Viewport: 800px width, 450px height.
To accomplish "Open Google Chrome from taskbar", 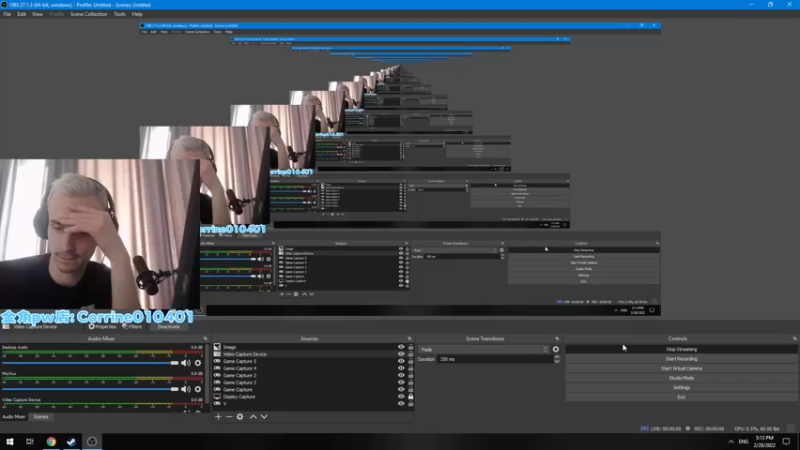I will pos(51,442).
